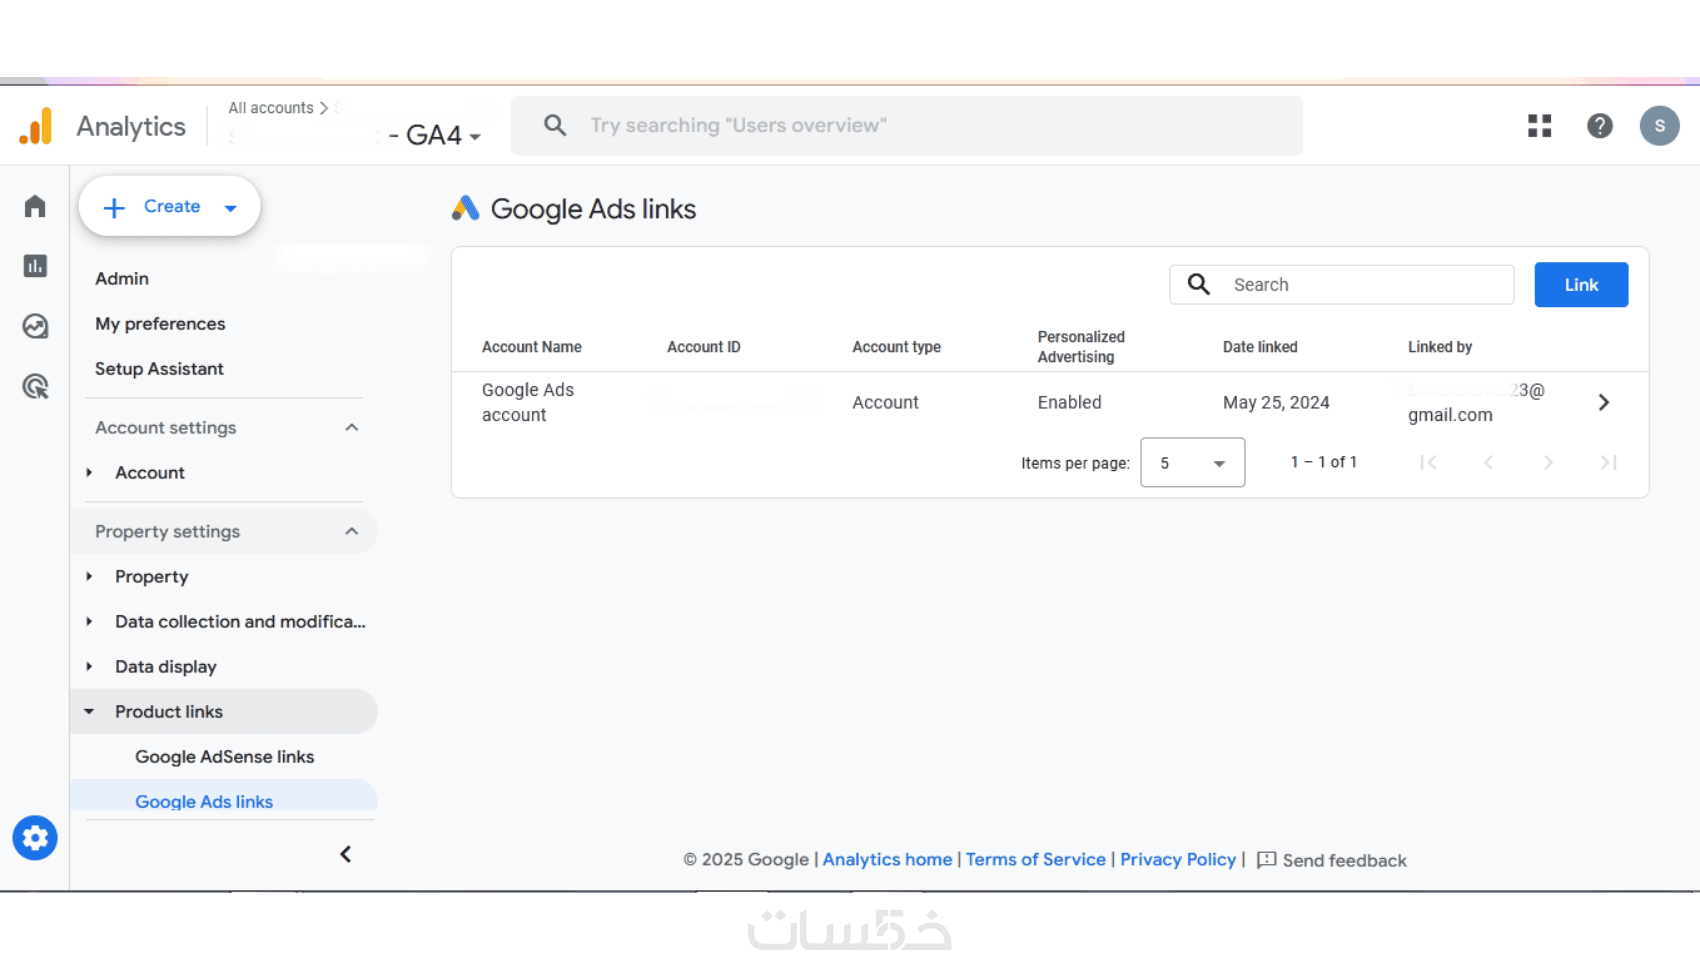Collapse the Property settings section
The image size is (1700, 970).
point(351,532)
